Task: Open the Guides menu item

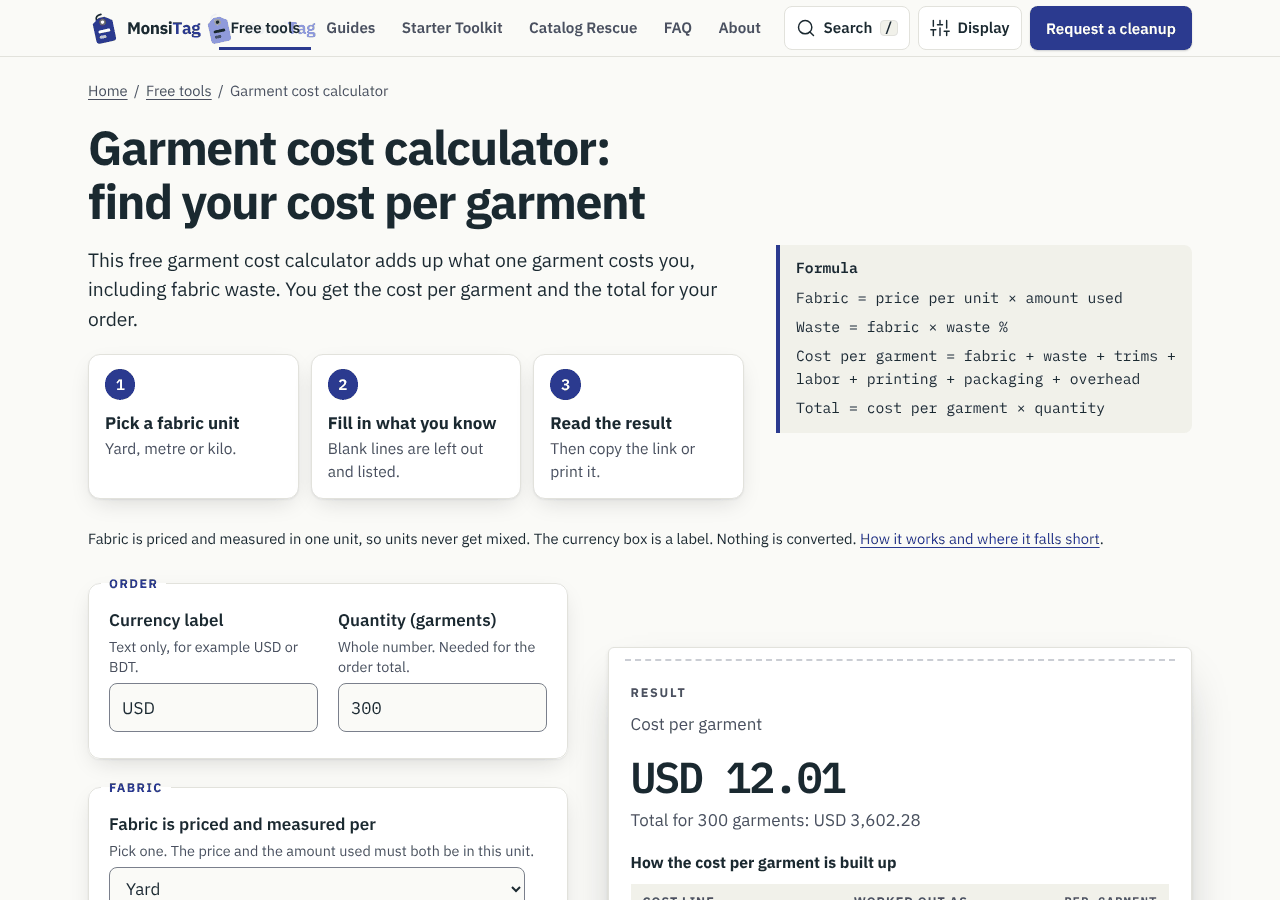Action: pyautogui.click(x=351, y=28)
